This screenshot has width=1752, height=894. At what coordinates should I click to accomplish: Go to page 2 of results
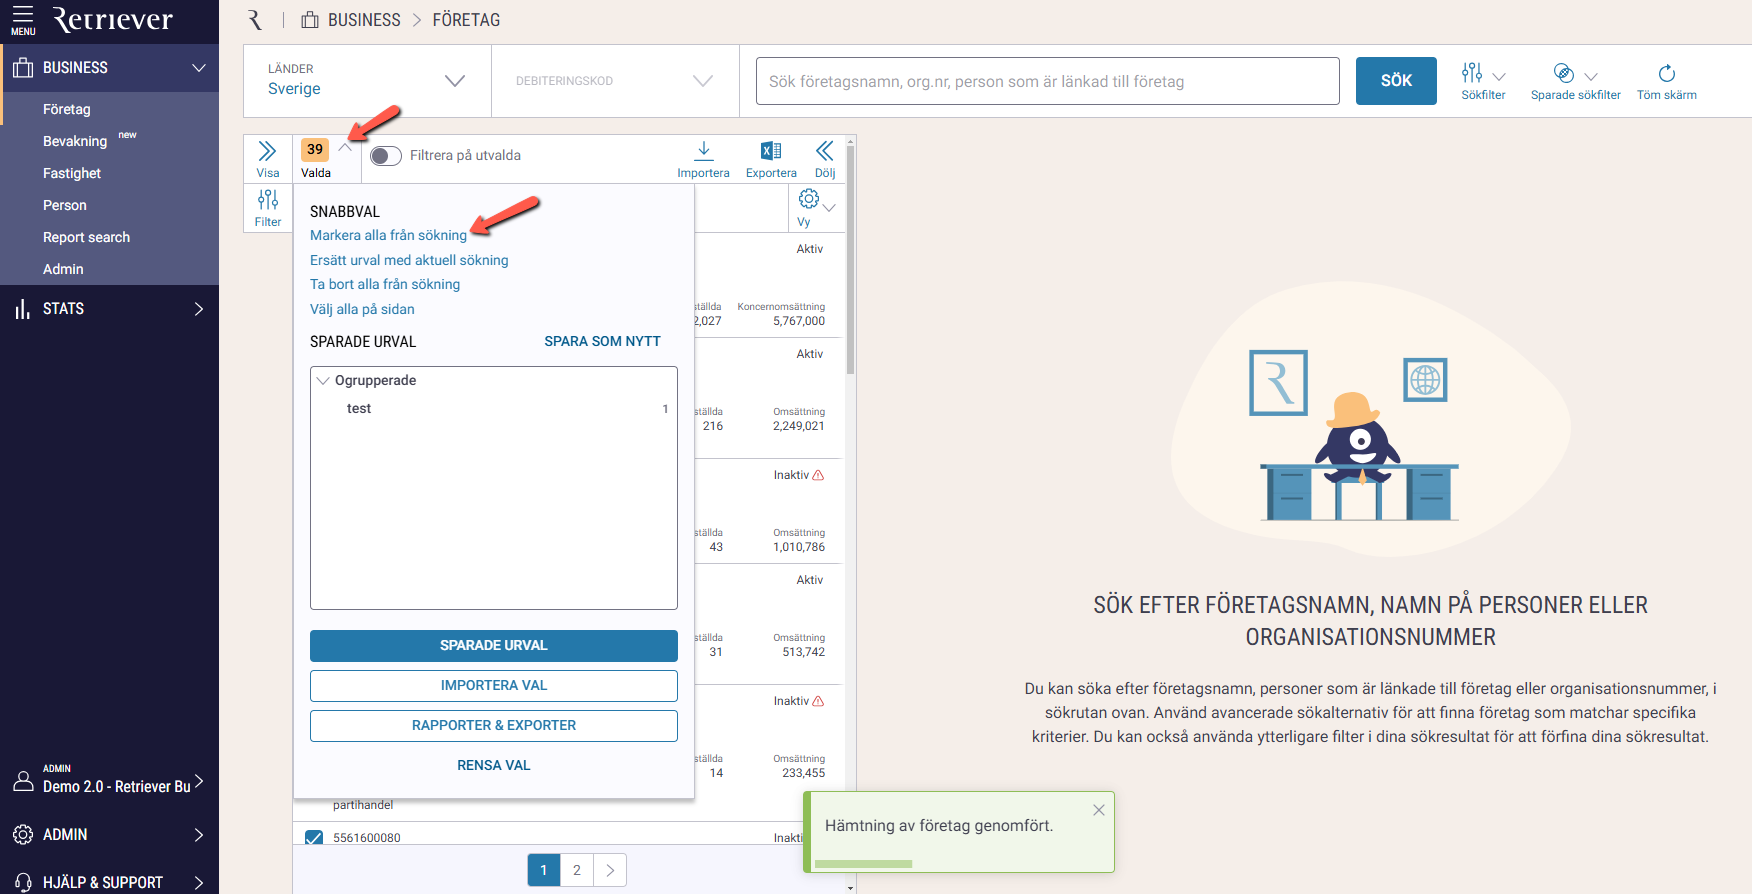(577, 870)
